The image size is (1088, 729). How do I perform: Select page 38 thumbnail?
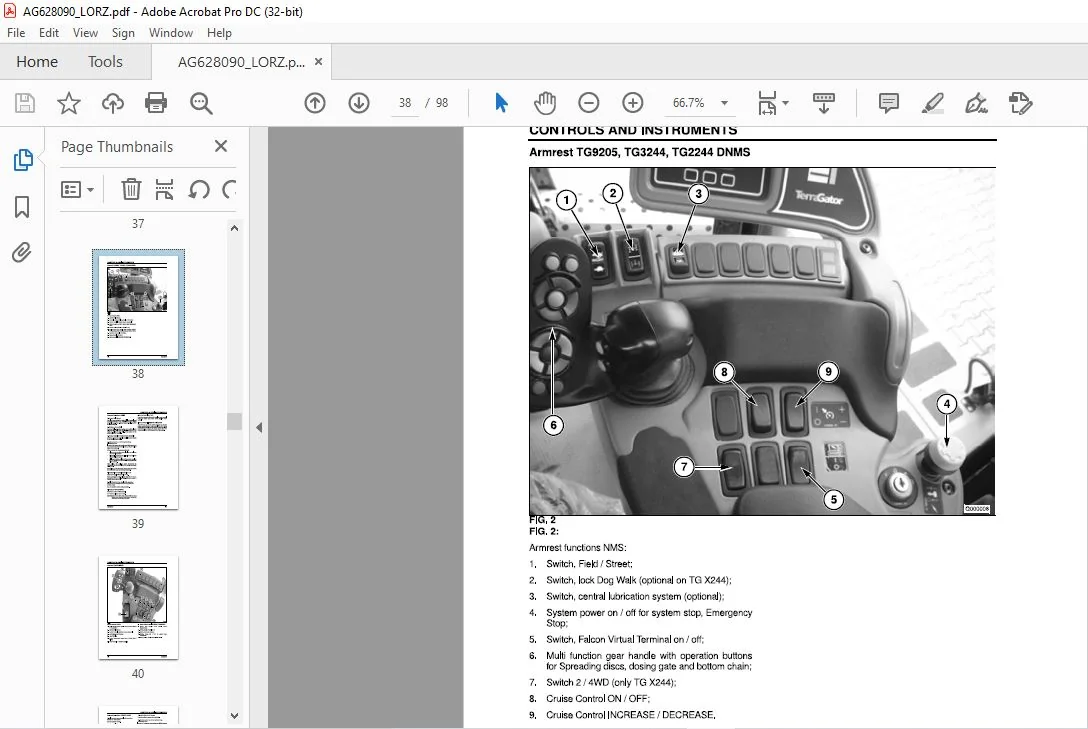click(x=138, y=307)
